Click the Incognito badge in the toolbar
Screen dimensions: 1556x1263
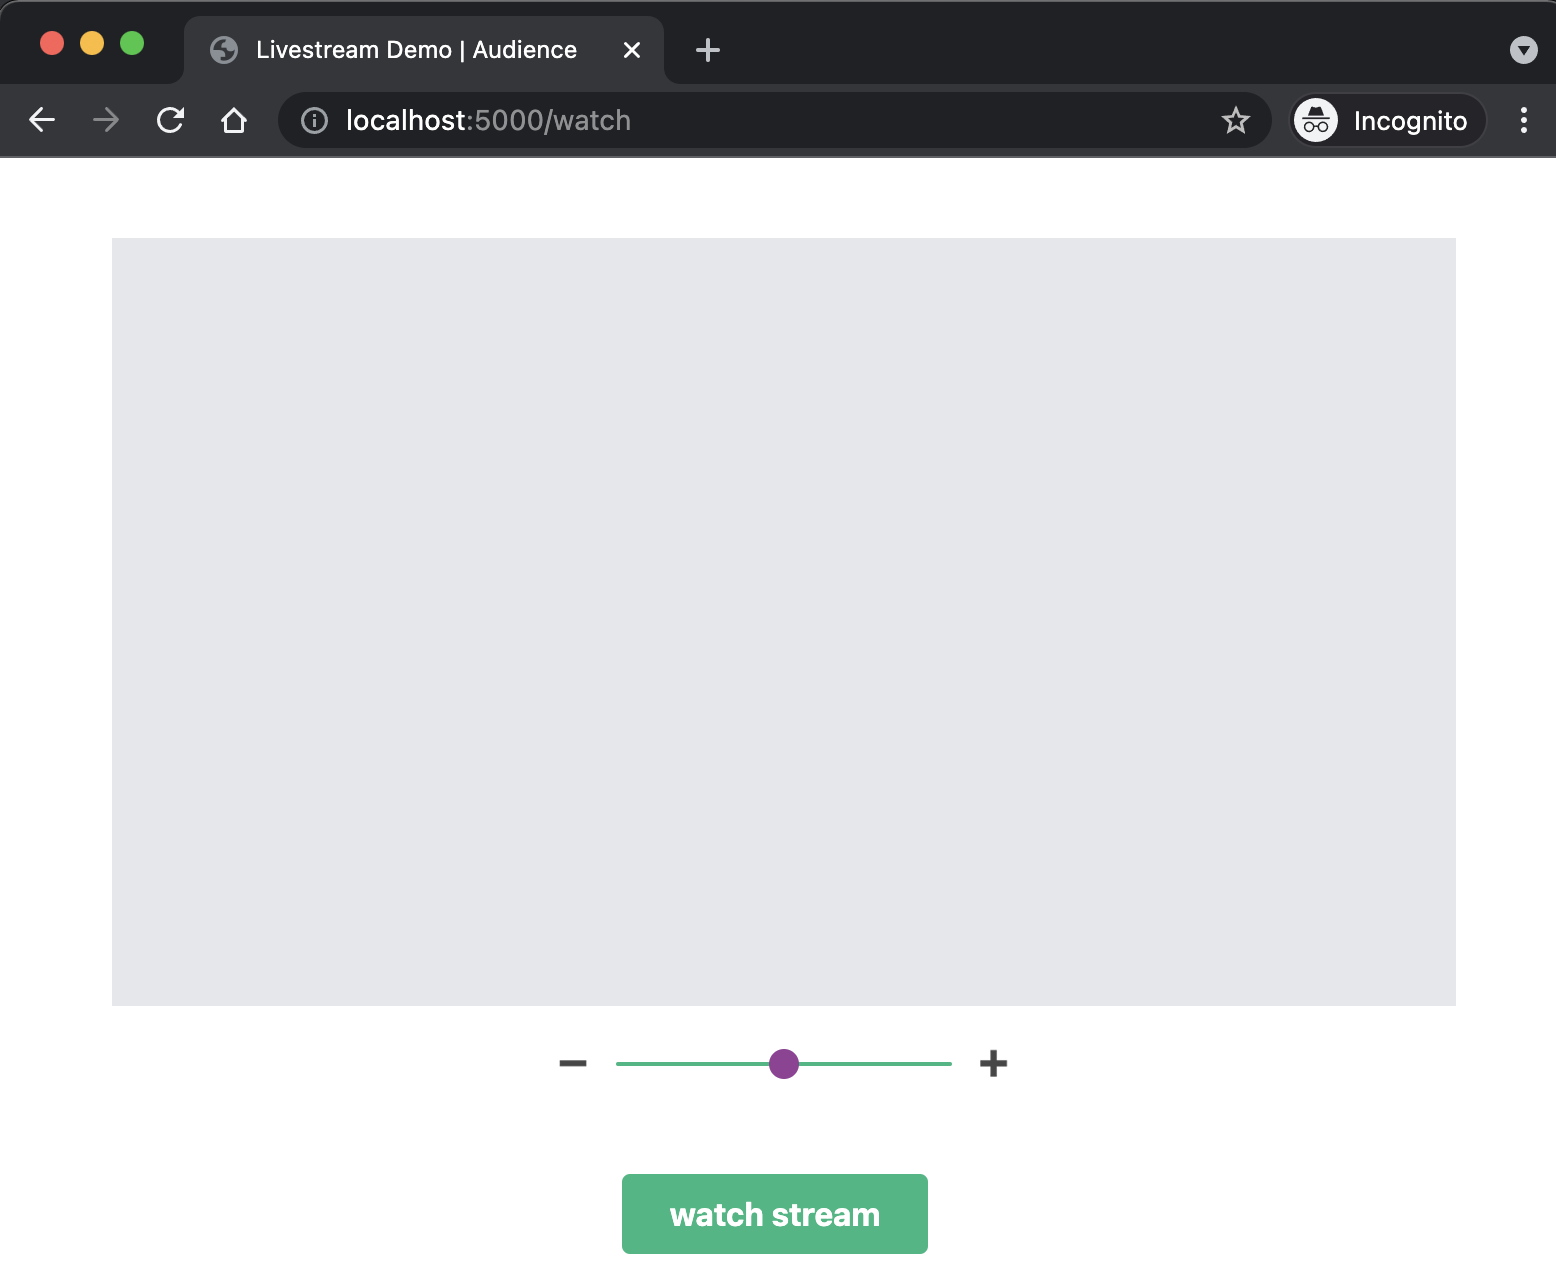(1386, 120)
